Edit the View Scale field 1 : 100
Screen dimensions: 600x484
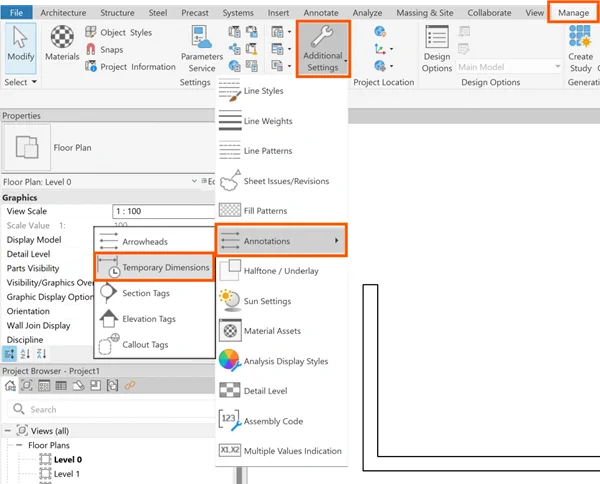(x=164, y=211)
